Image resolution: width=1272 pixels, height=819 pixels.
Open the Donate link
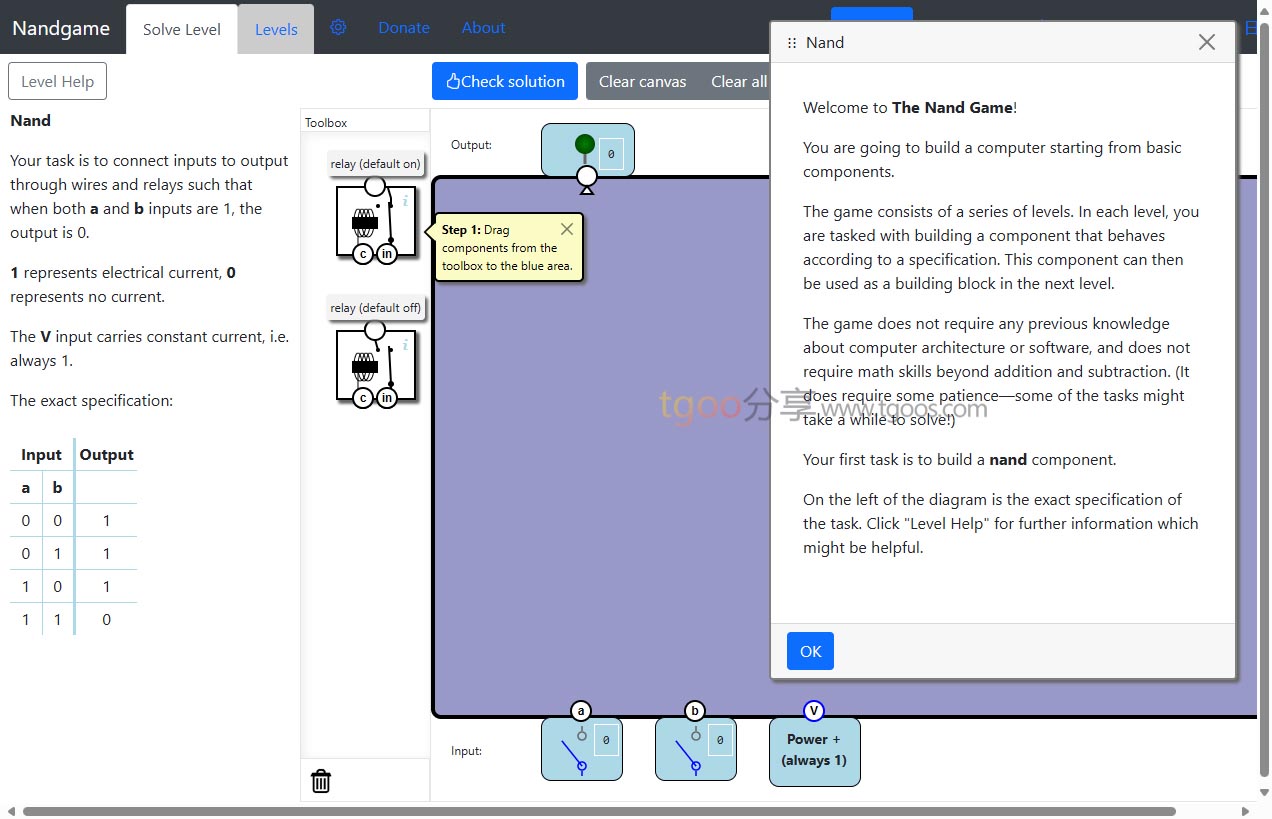[x=404, y=28]
